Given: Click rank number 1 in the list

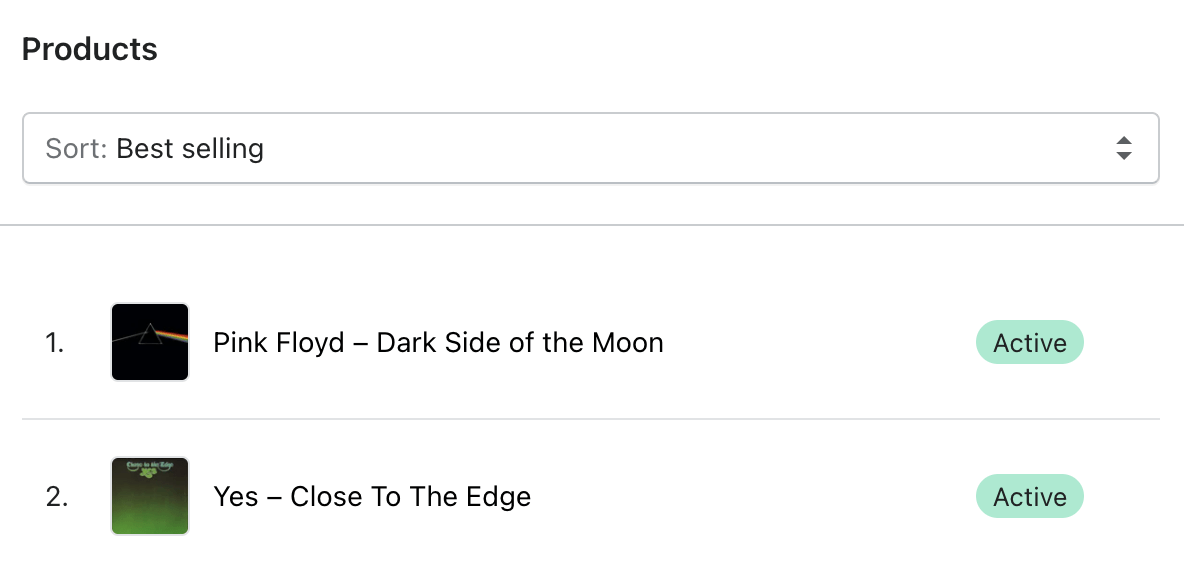Looking at the screenshot, I should pos(54,343).
